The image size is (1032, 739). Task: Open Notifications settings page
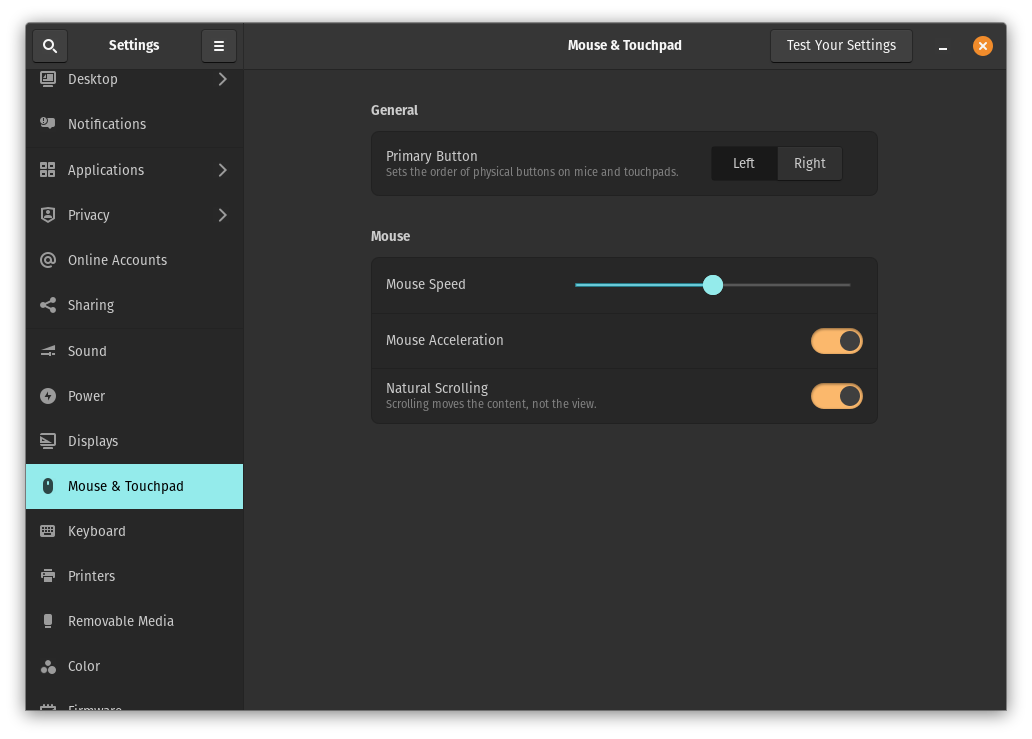pos(134,124)
